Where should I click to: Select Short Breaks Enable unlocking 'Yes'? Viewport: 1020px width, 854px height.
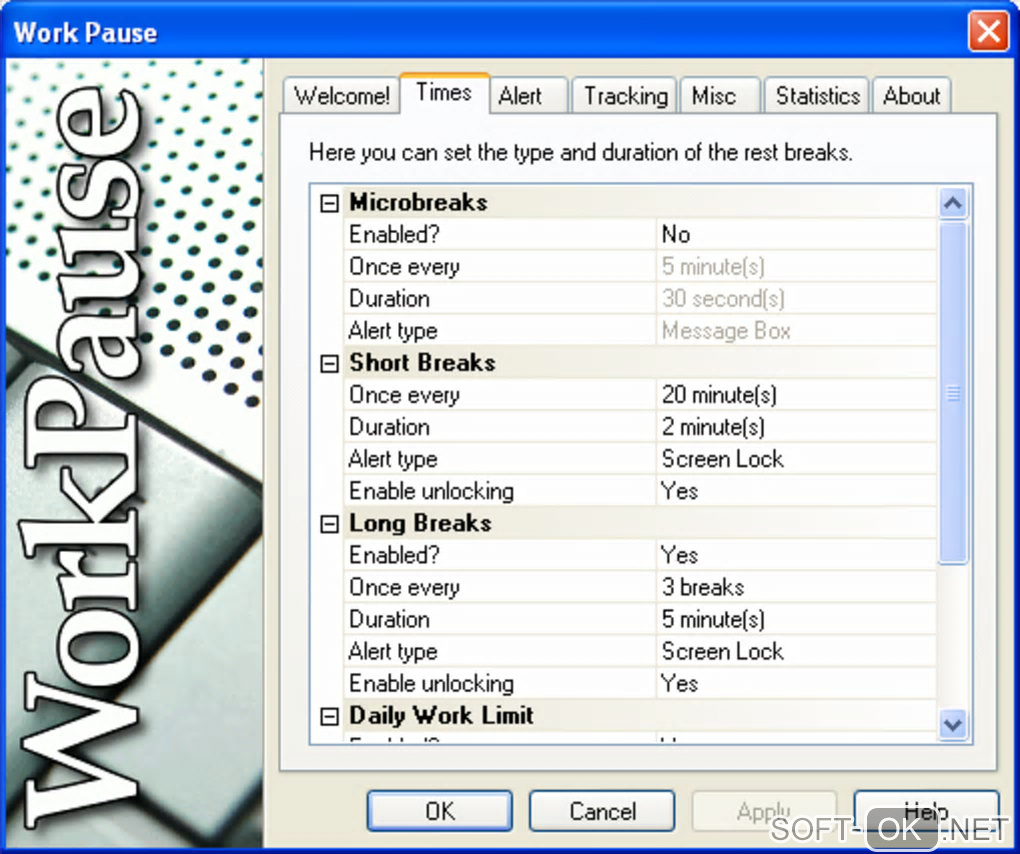coord(796,491)
